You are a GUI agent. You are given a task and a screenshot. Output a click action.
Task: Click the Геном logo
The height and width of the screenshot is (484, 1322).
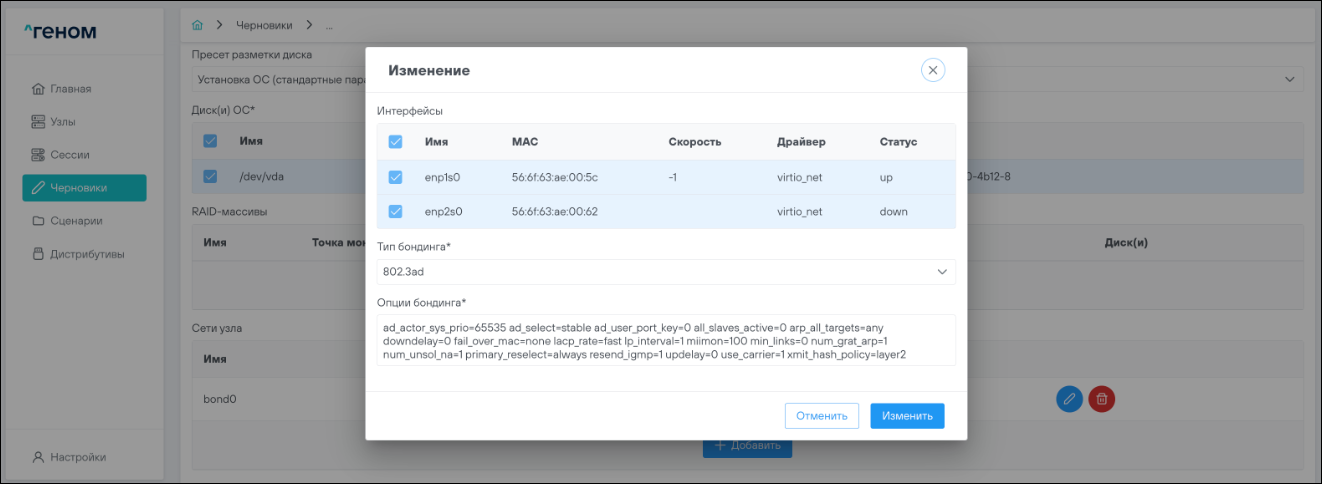pyautogui.click(x=61, y=31)
